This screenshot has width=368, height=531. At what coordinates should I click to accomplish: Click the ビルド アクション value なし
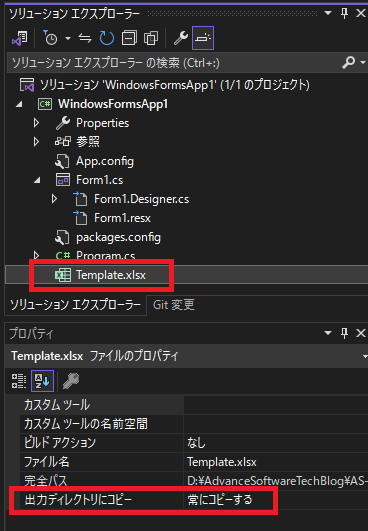196,443
